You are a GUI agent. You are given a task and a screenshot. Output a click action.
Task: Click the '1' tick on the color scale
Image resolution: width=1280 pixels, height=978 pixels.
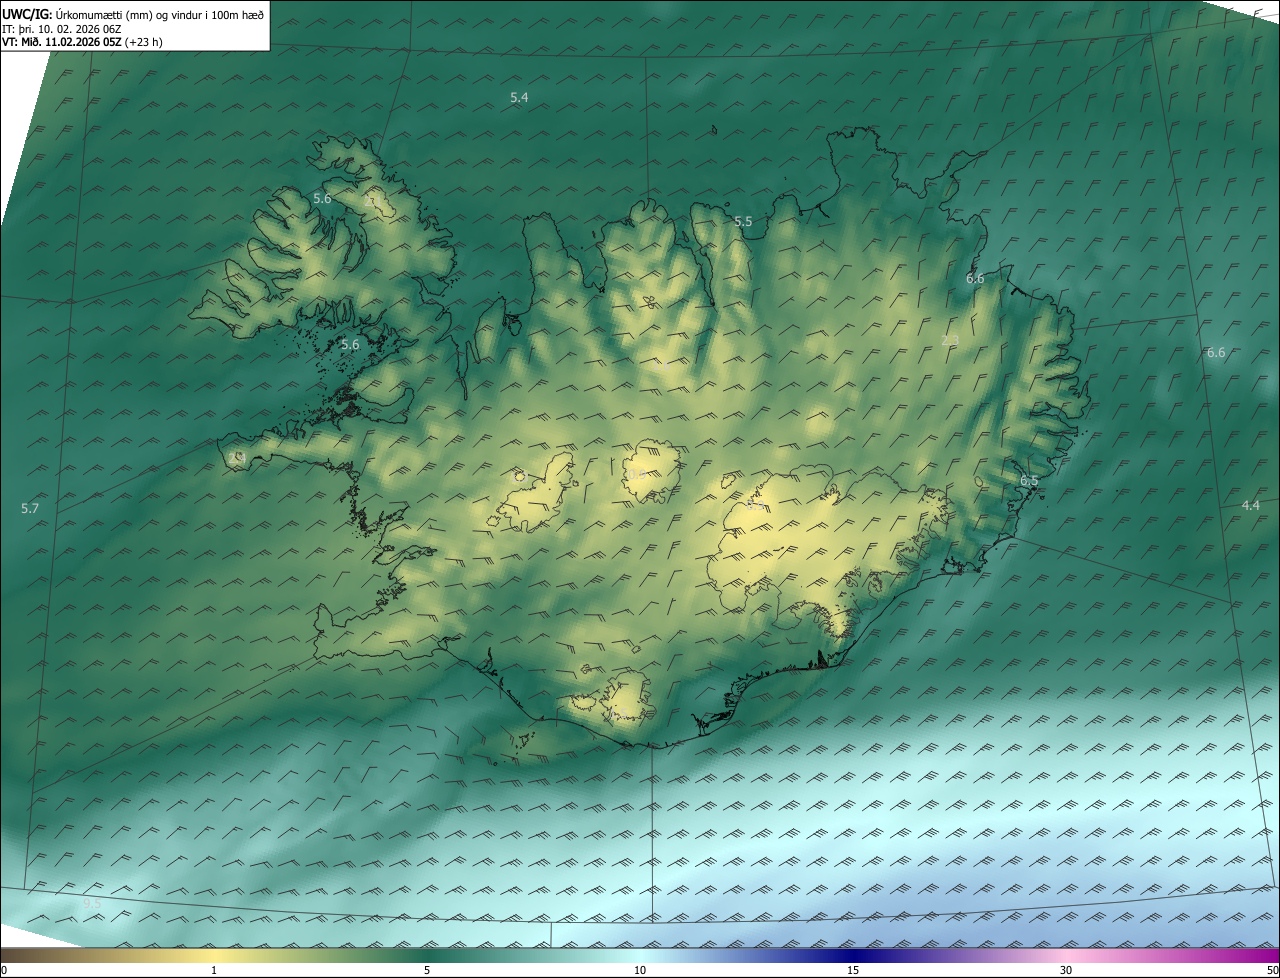(x=214, y=970)
